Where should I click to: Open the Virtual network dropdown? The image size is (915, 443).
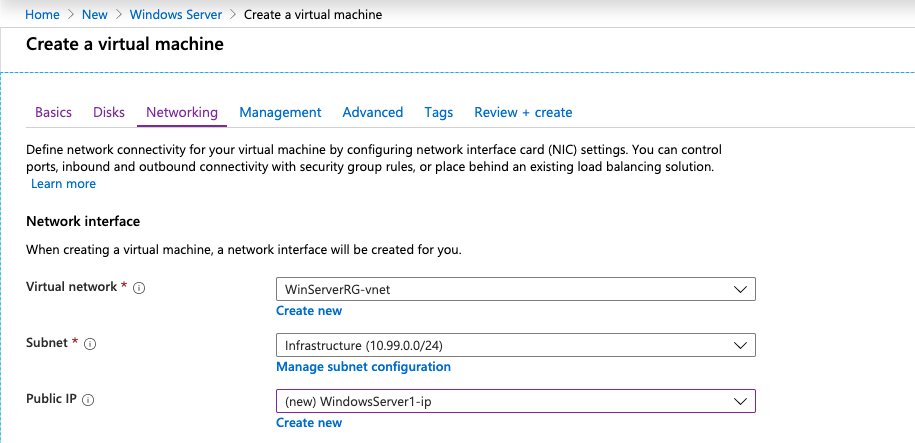pos(515,289)
